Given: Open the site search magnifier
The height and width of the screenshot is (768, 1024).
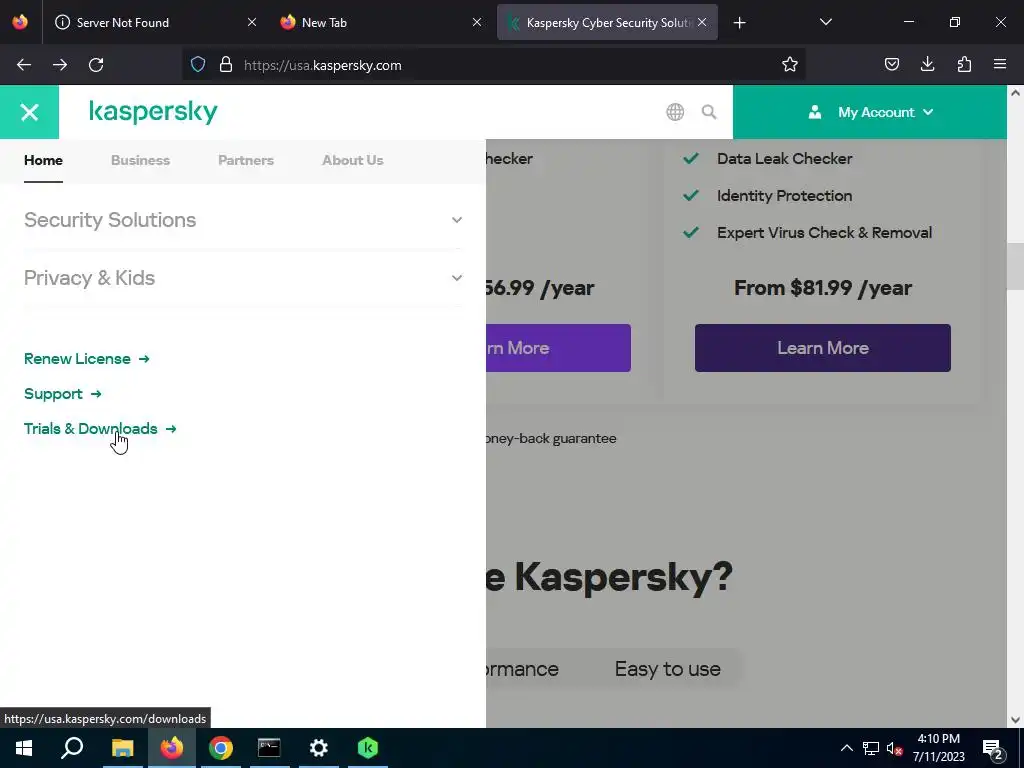Looking at the screenshot, I should [x=709, y=112].
